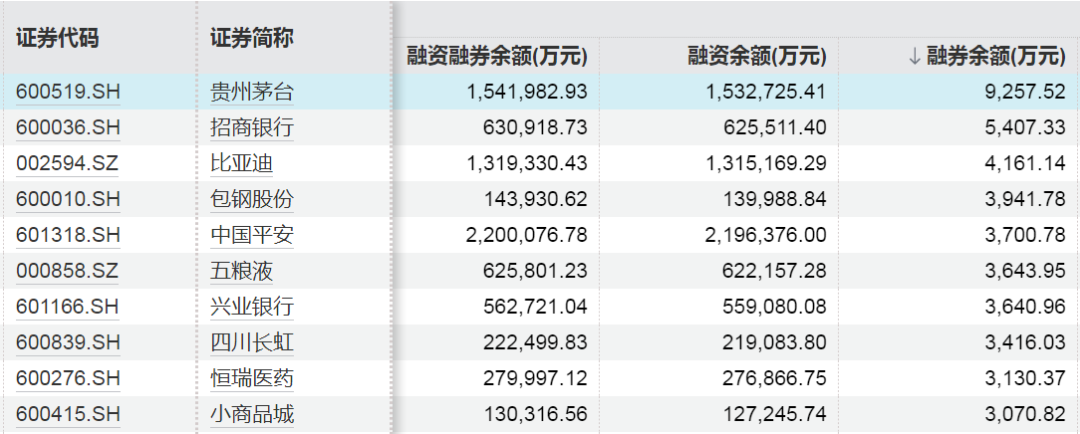
Task: Open stock code link 600519.SH
Action: tap(68, 92)
